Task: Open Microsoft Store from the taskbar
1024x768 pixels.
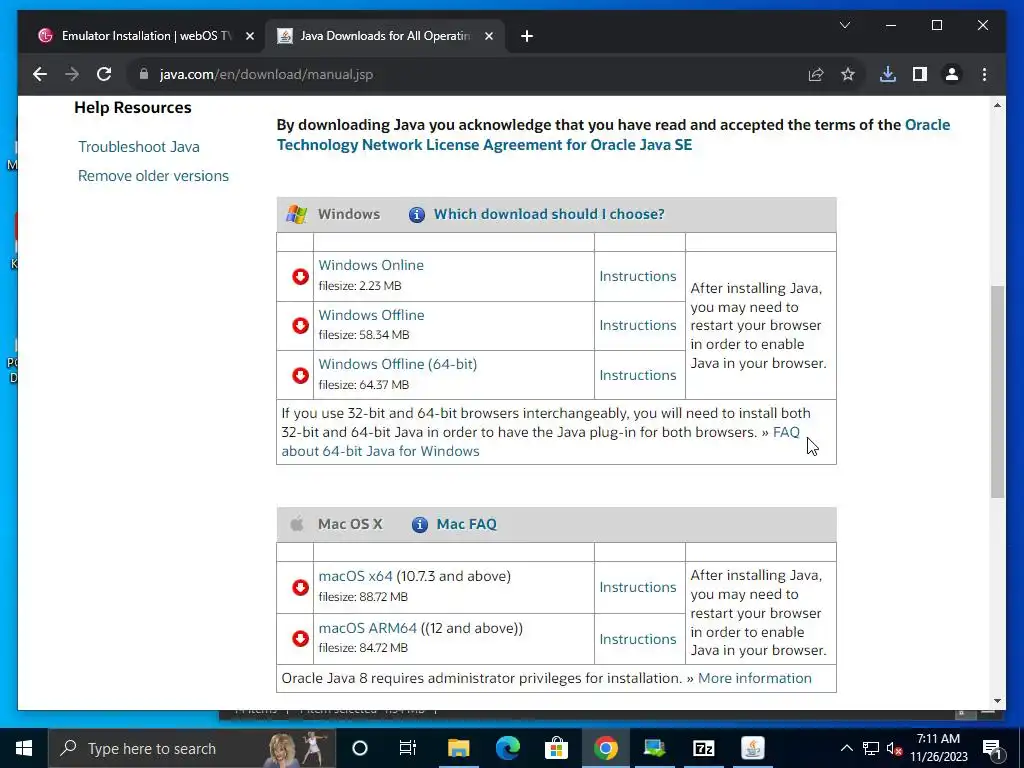Action: [x=556, y=748]
